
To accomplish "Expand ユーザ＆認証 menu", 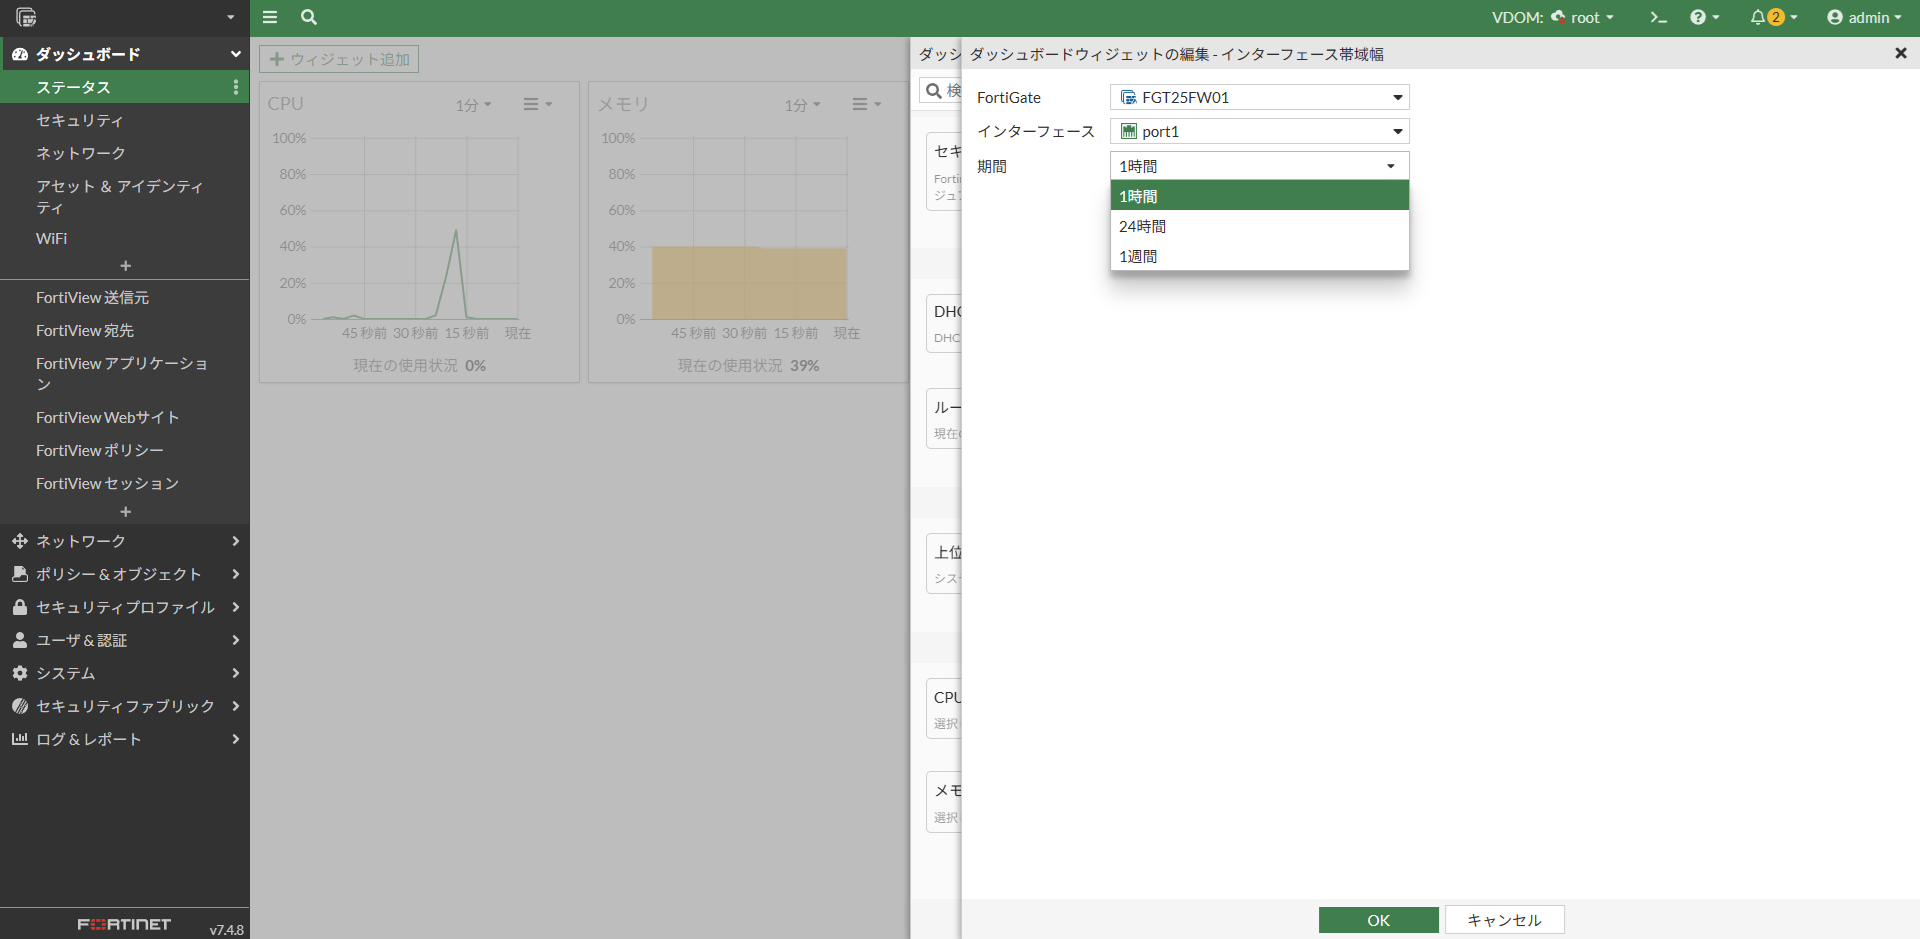I will 124,640.
